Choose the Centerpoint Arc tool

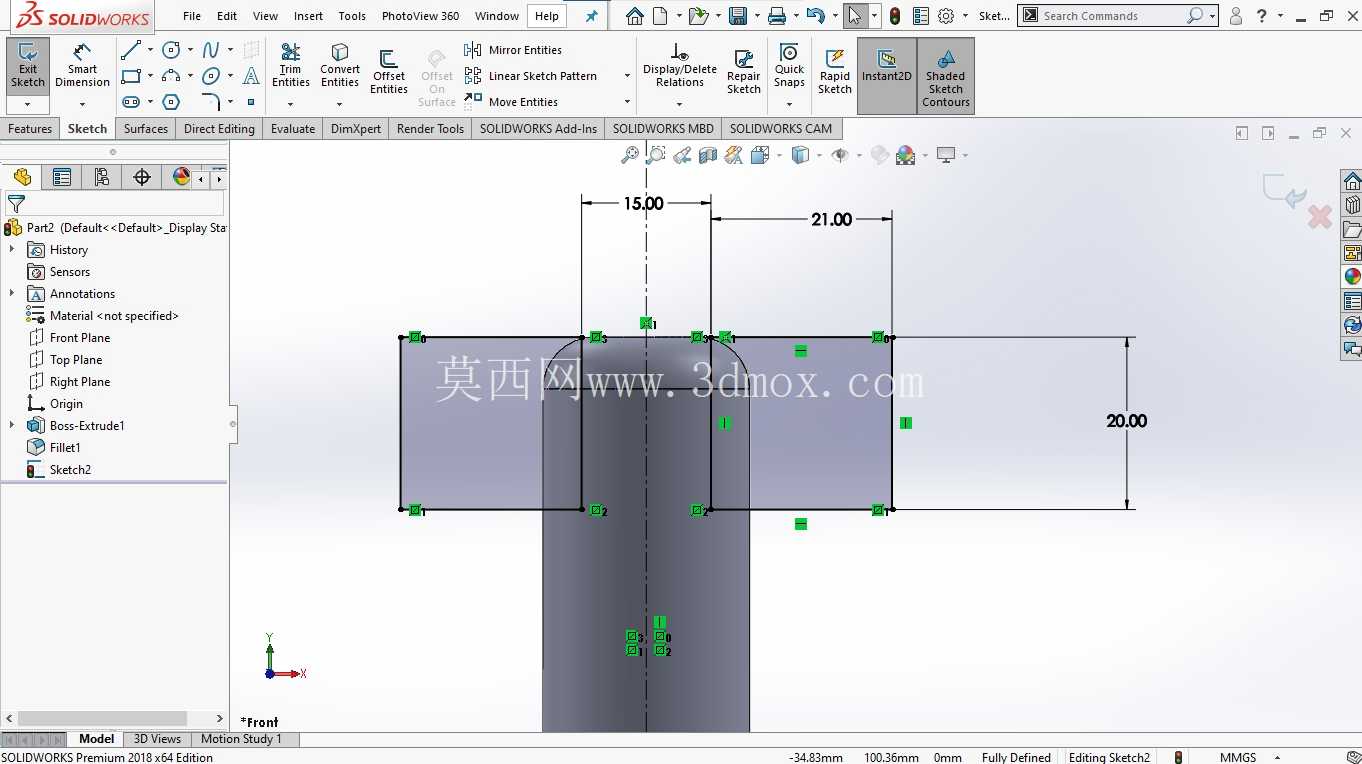[172, 76]
